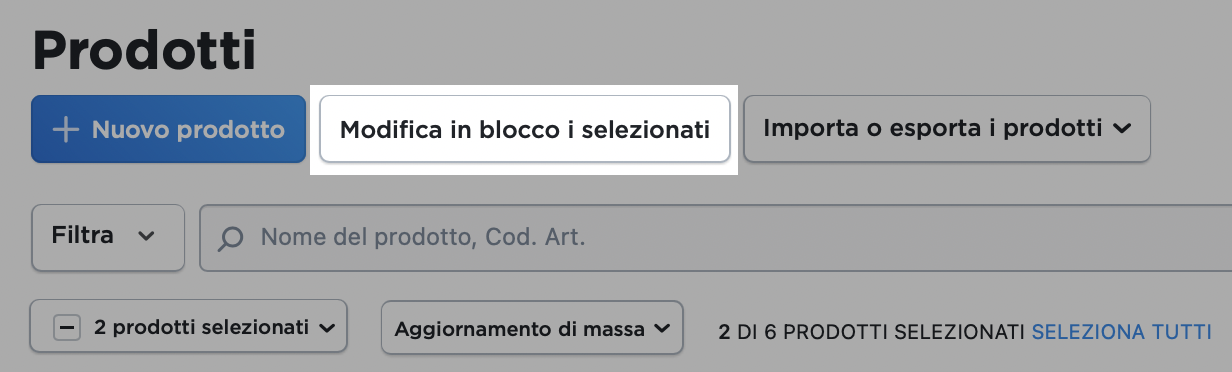
Task: Click the SELEZIONA TUTTI link
Action: point(1121,331)
